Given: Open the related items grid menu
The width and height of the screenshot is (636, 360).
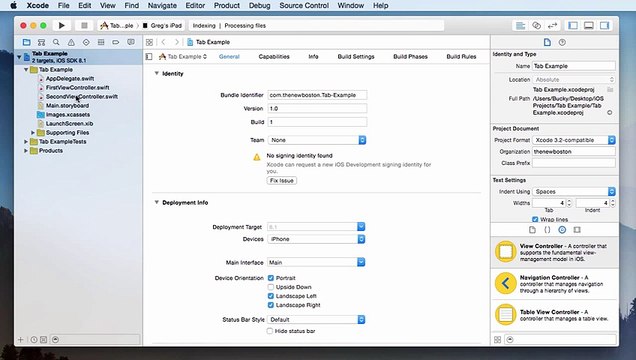Looking at the screenshot, I should [149, 42].
